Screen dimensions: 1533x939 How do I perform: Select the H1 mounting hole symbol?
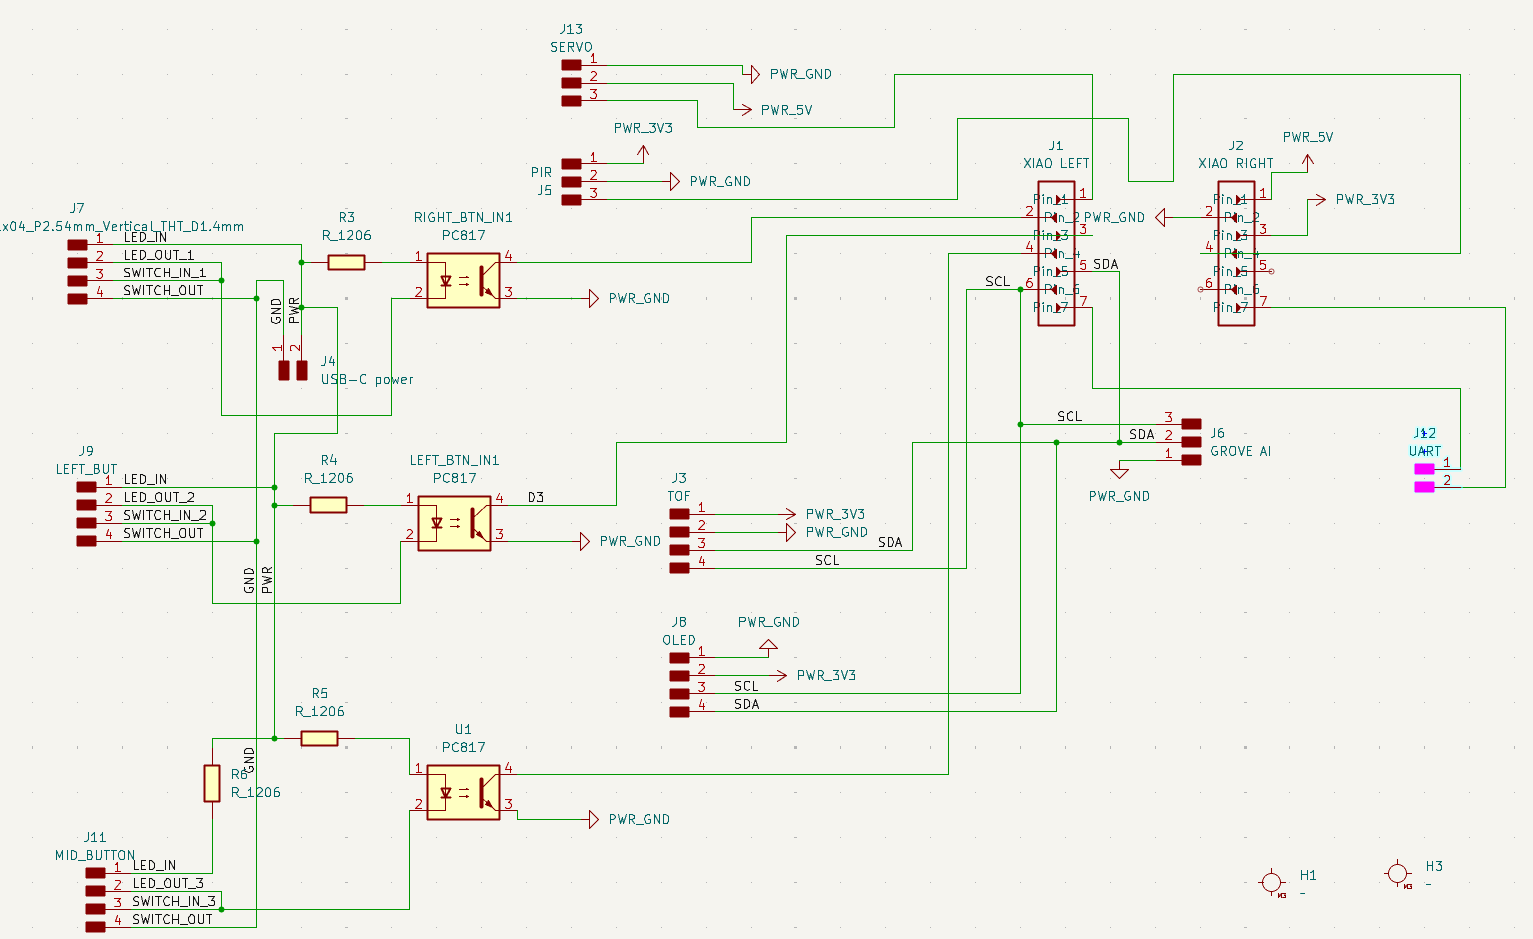pyautogui.click(x=1271, y=882)
